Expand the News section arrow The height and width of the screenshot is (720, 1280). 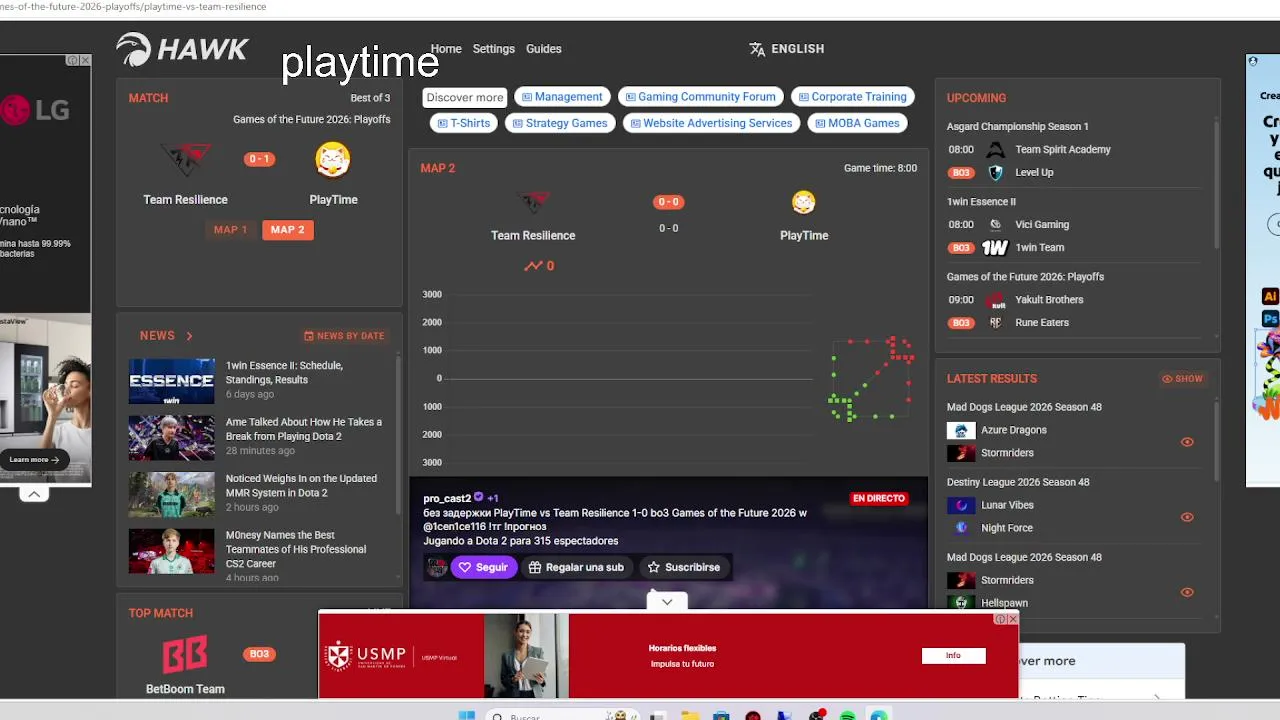pos(189,336)
